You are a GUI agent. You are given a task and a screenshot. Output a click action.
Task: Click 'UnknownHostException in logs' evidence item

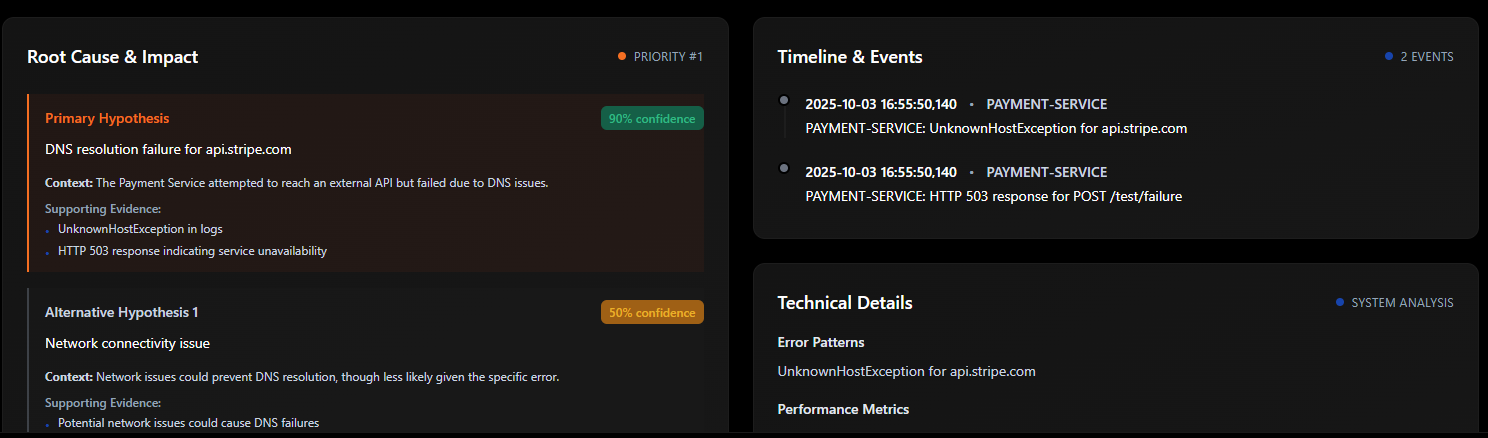(x=140, y=229)
